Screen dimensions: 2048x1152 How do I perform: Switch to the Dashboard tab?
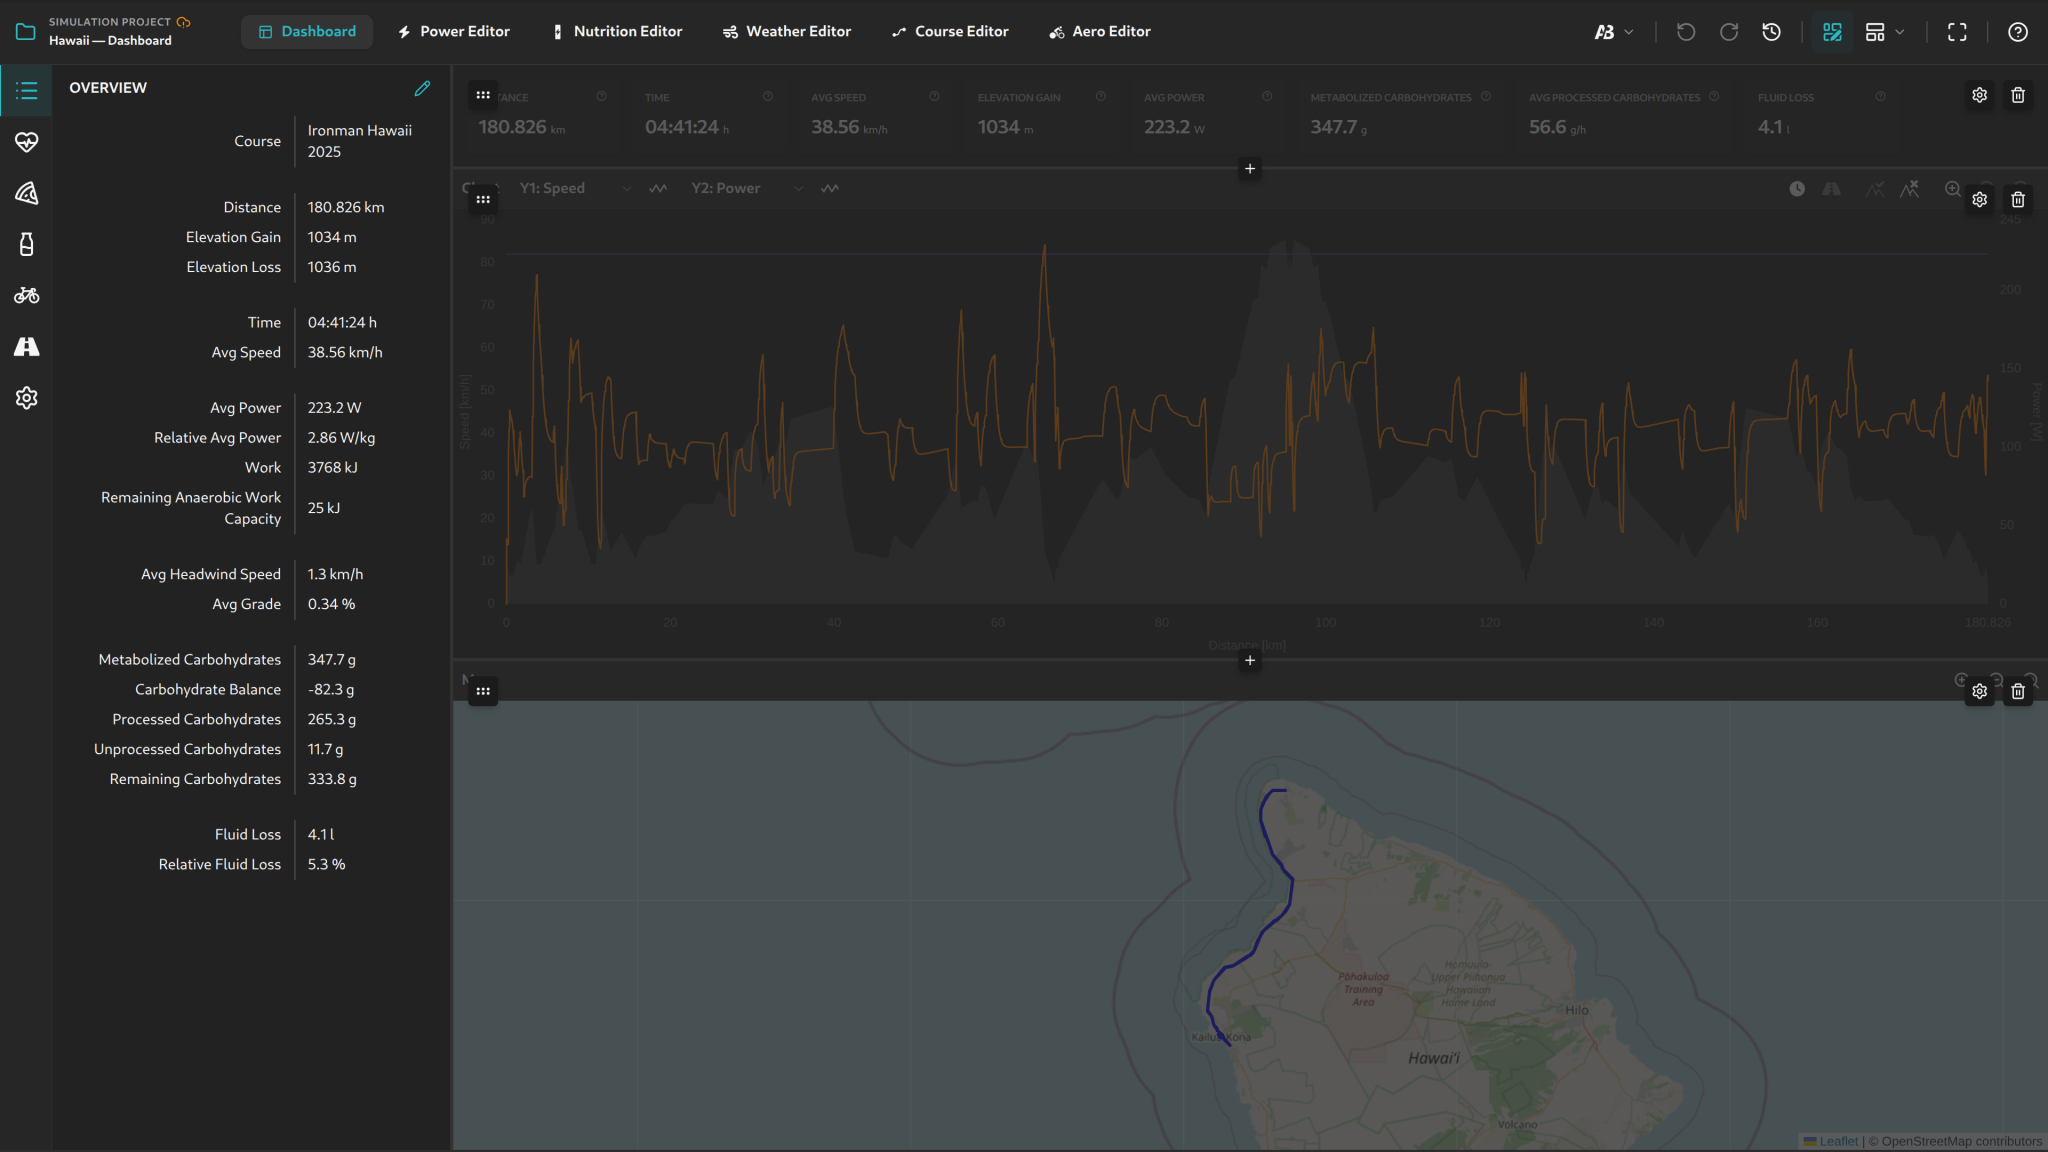point(307,32)
